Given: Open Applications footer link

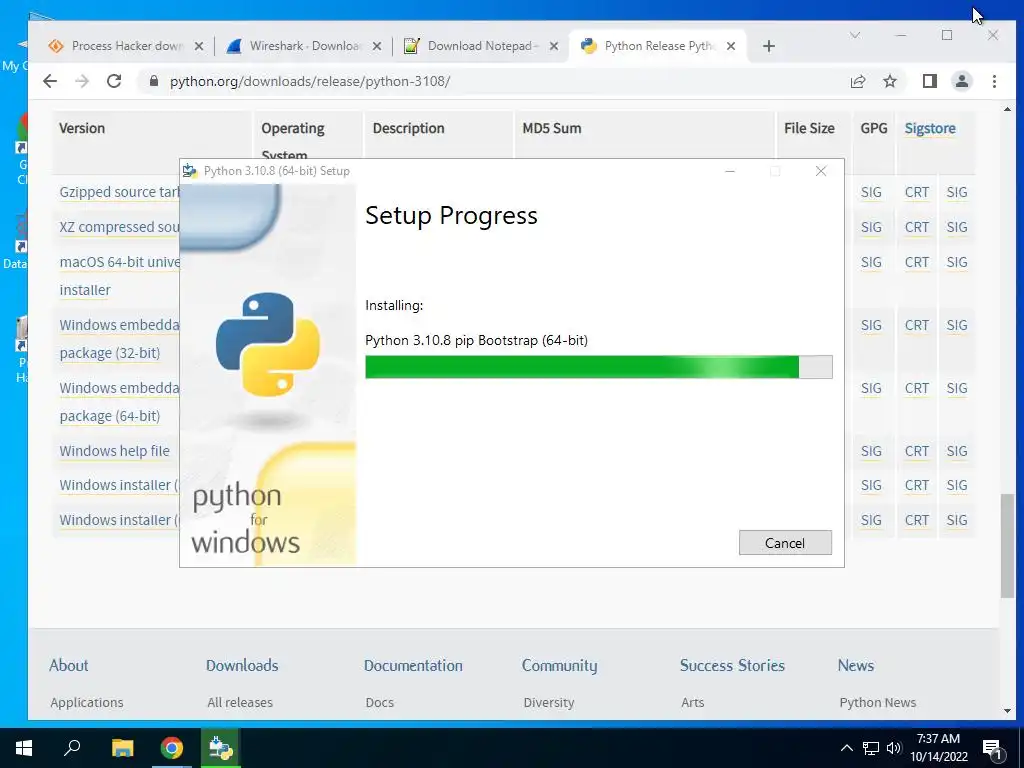Looking at the screenshot, I should click(x=87, y=703).
